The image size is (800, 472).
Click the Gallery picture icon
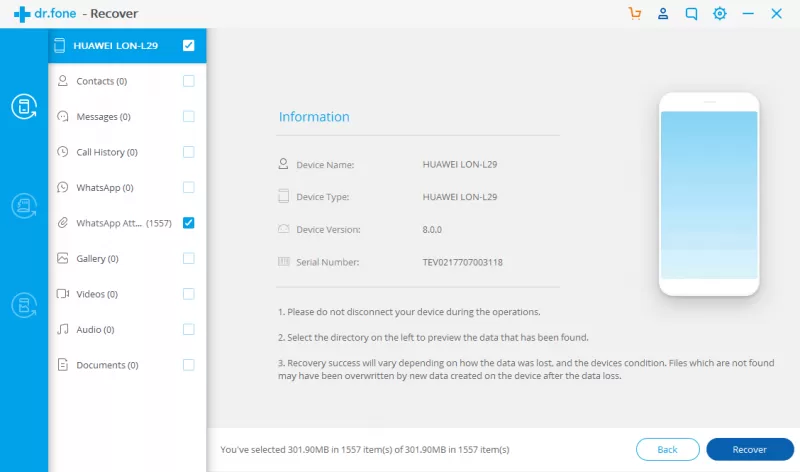(x=63, y=258)
